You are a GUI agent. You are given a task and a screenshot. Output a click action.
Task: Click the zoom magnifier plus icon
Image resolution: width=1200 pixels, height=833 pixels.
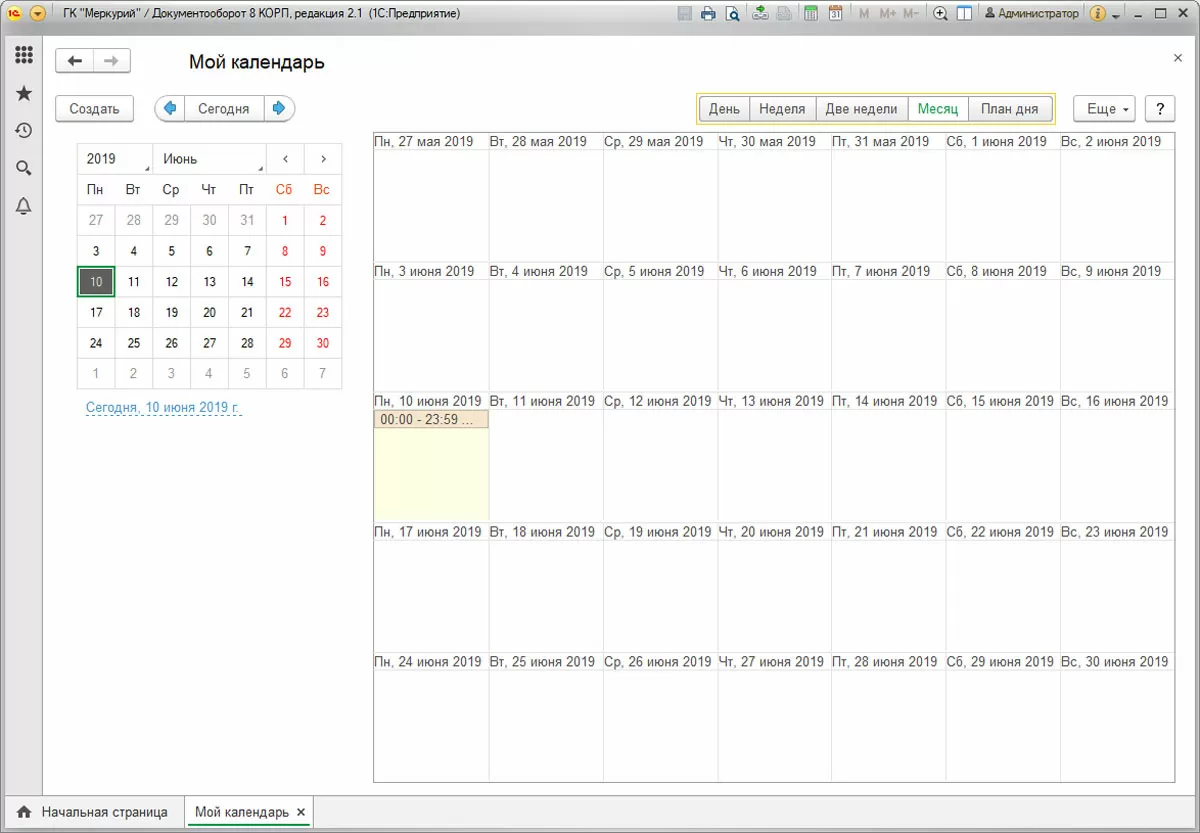pos(940,14)
